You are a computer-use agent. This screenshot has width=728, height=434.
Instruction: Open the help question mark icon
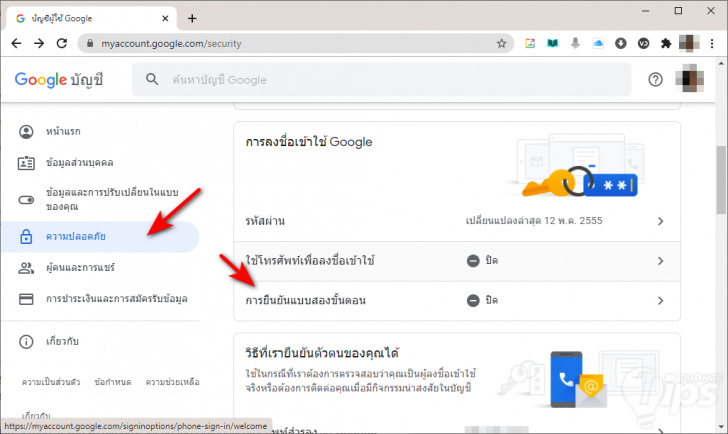[x=656, y=80]
